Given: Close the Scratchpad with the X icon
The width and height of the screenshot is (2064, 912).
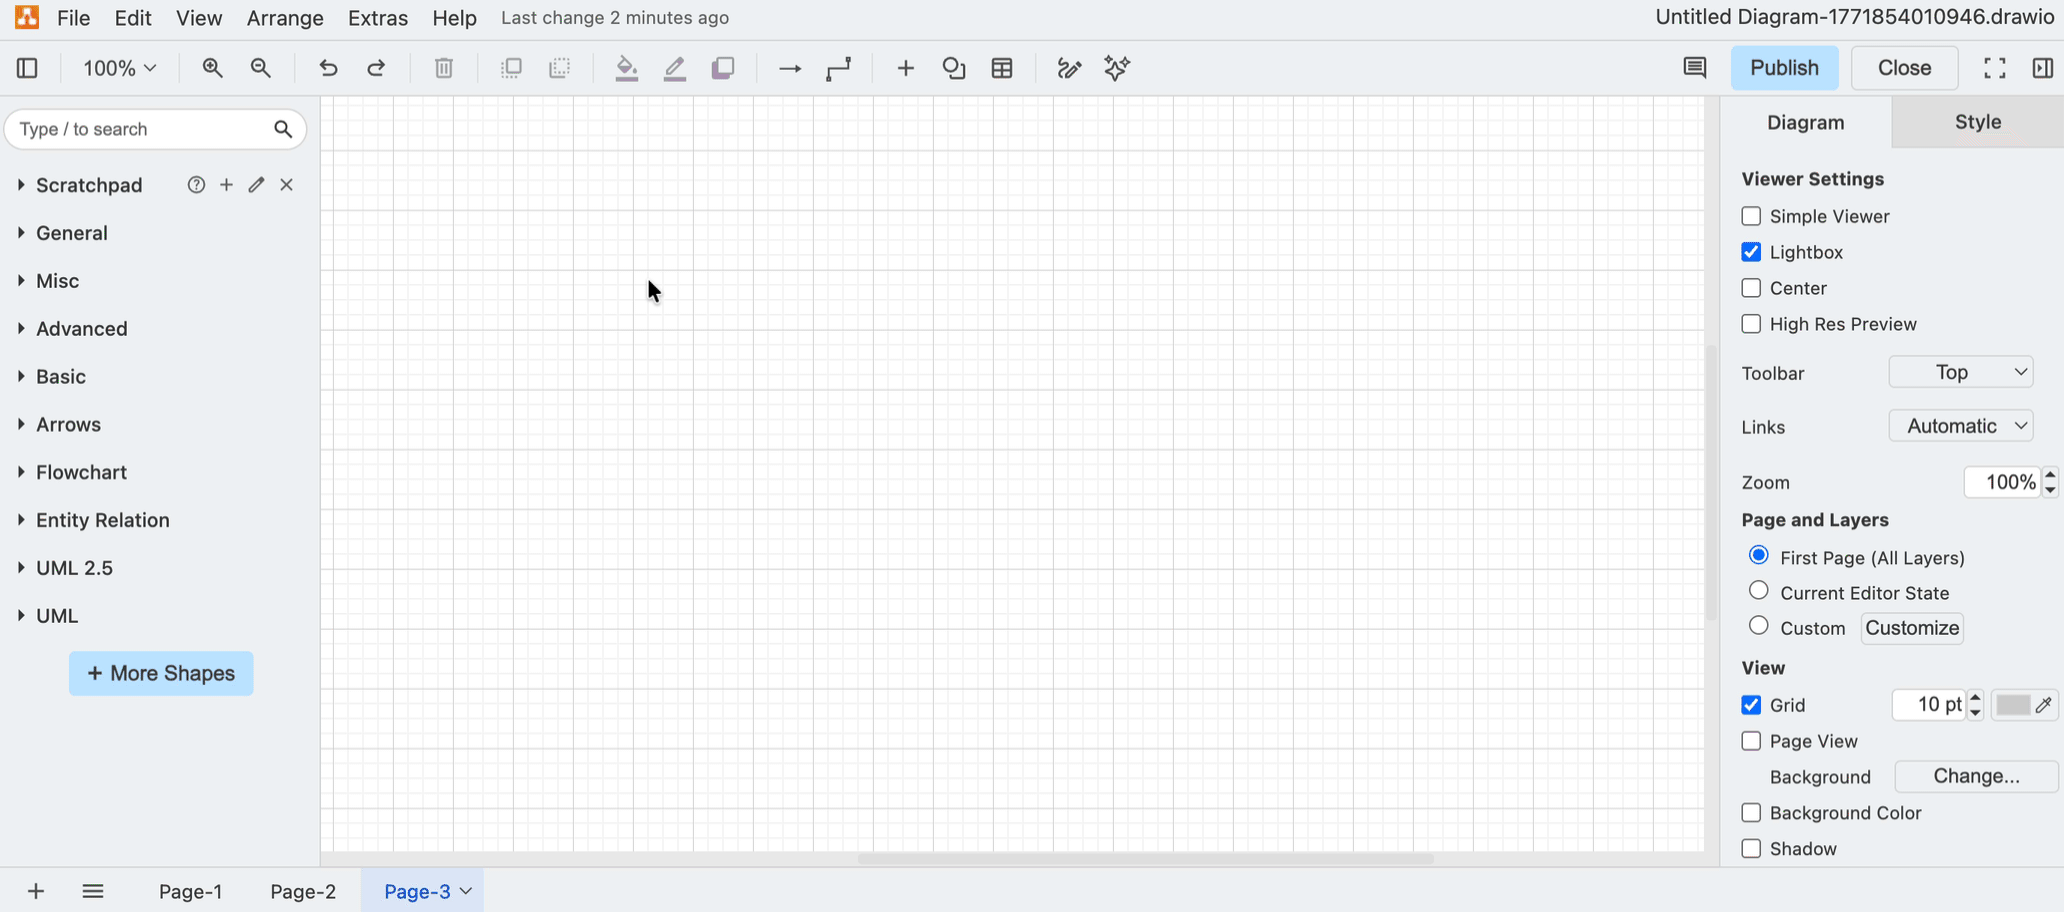Looking at the screenshot, I should point(287,185).
